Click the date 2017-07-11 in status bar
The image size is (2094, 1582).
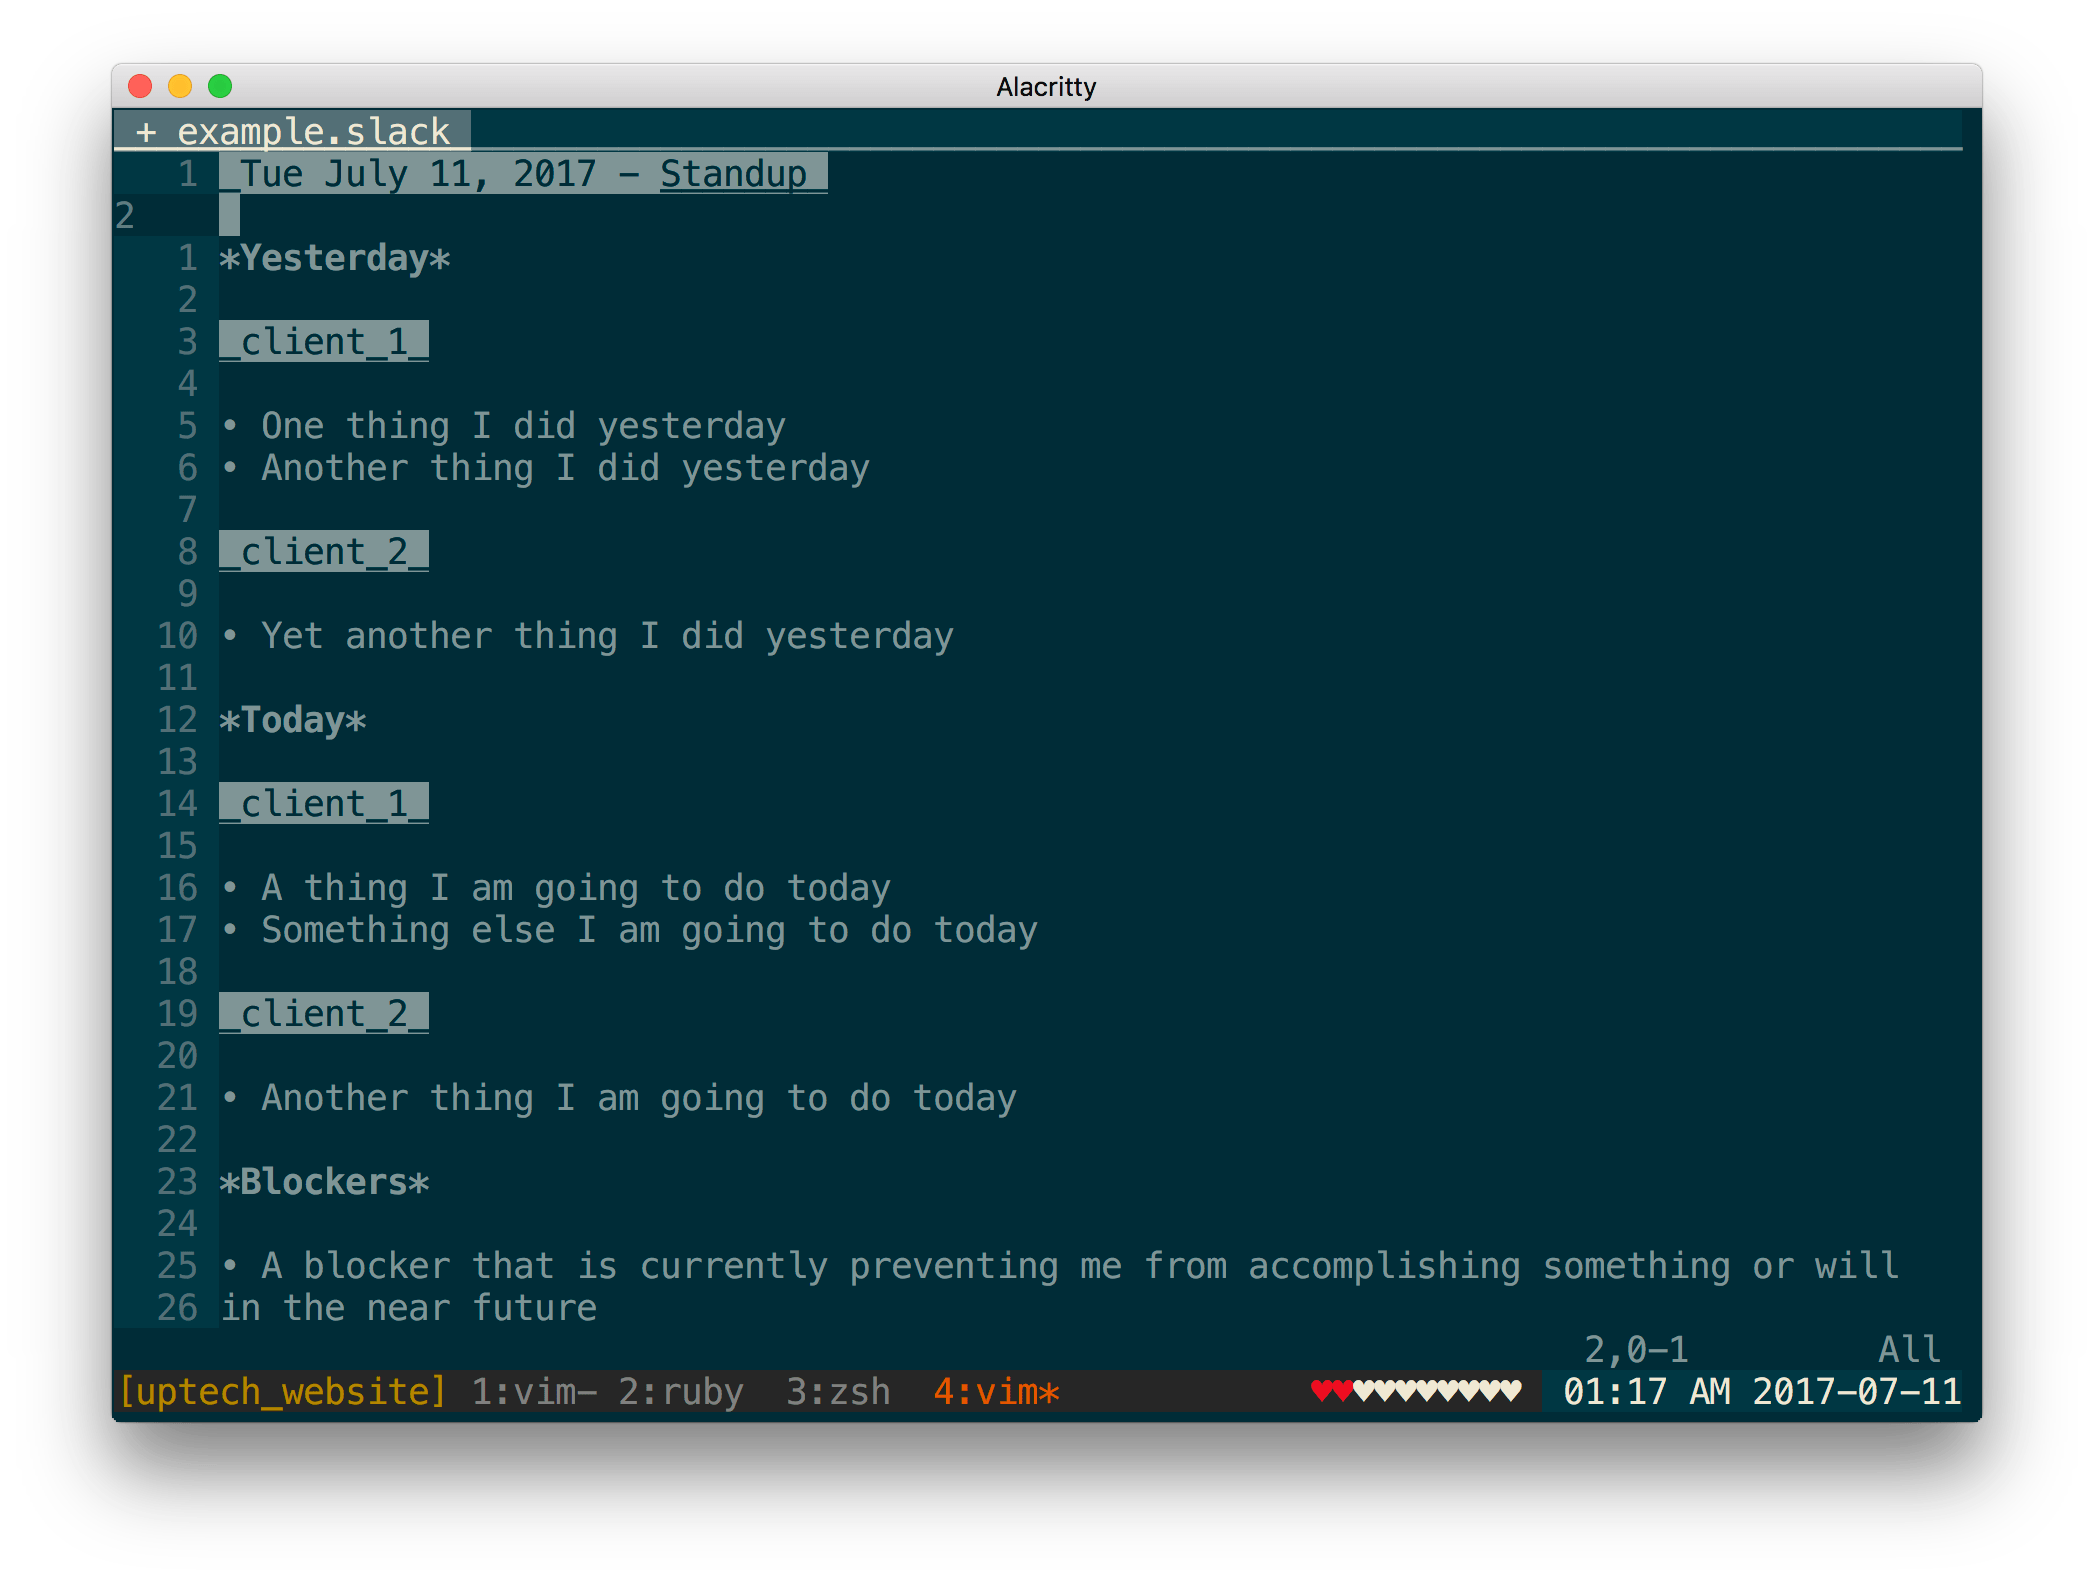tap(1856, 1391)
